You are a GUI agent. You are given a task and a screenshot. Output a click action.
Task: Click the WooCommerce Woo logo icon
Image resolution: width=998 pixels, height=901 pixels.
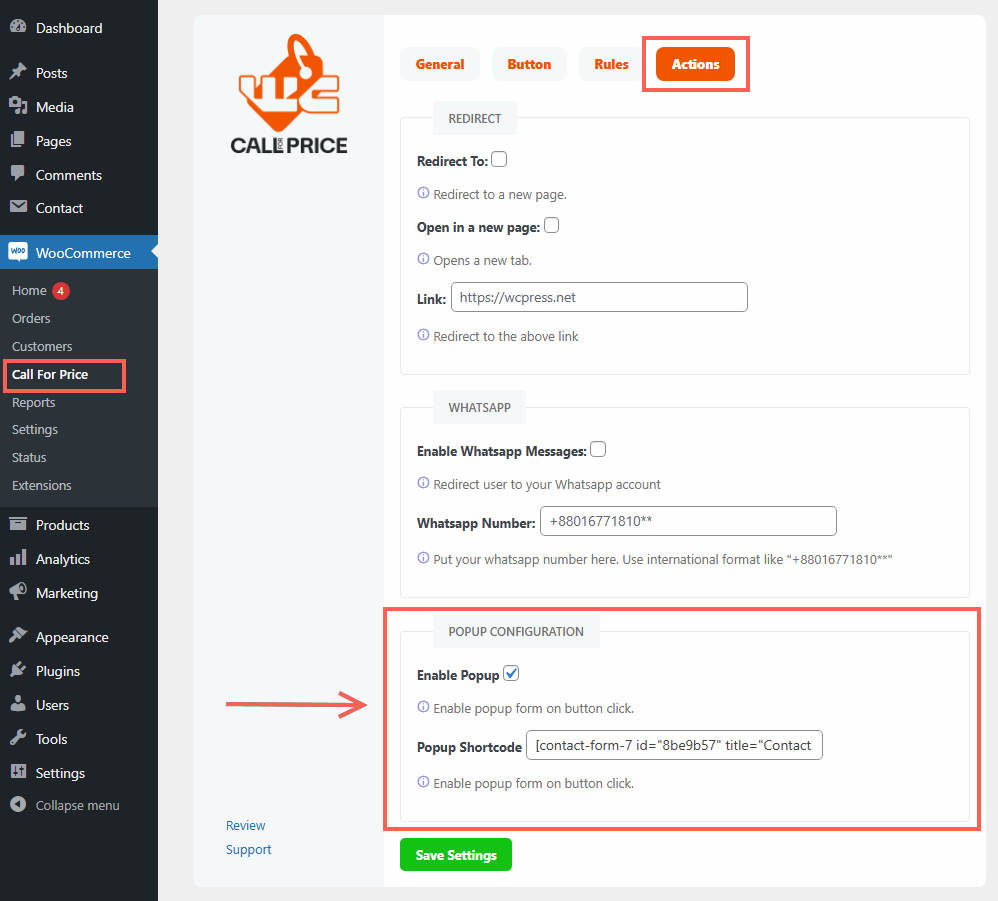click(18, 252)
